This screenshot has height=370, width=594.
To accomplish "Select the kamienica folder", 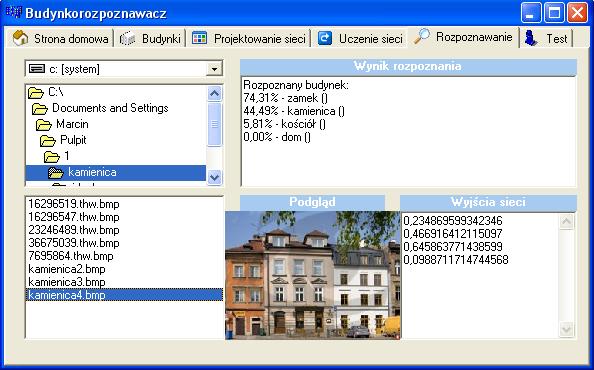I will [116, 173].
